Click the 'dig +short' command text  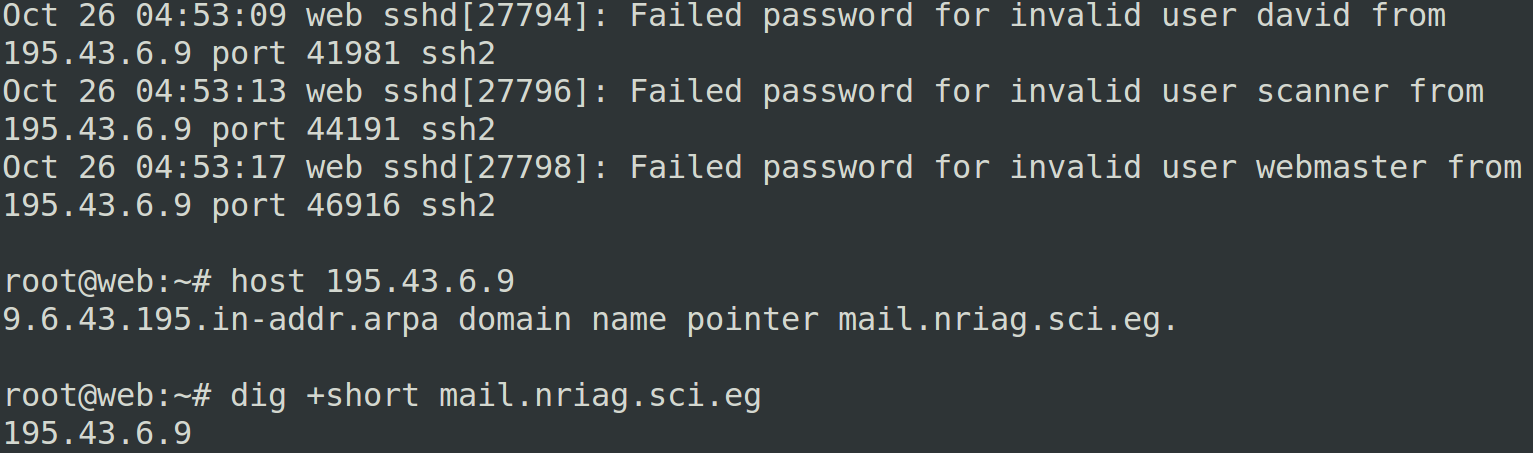click(325, 395)
